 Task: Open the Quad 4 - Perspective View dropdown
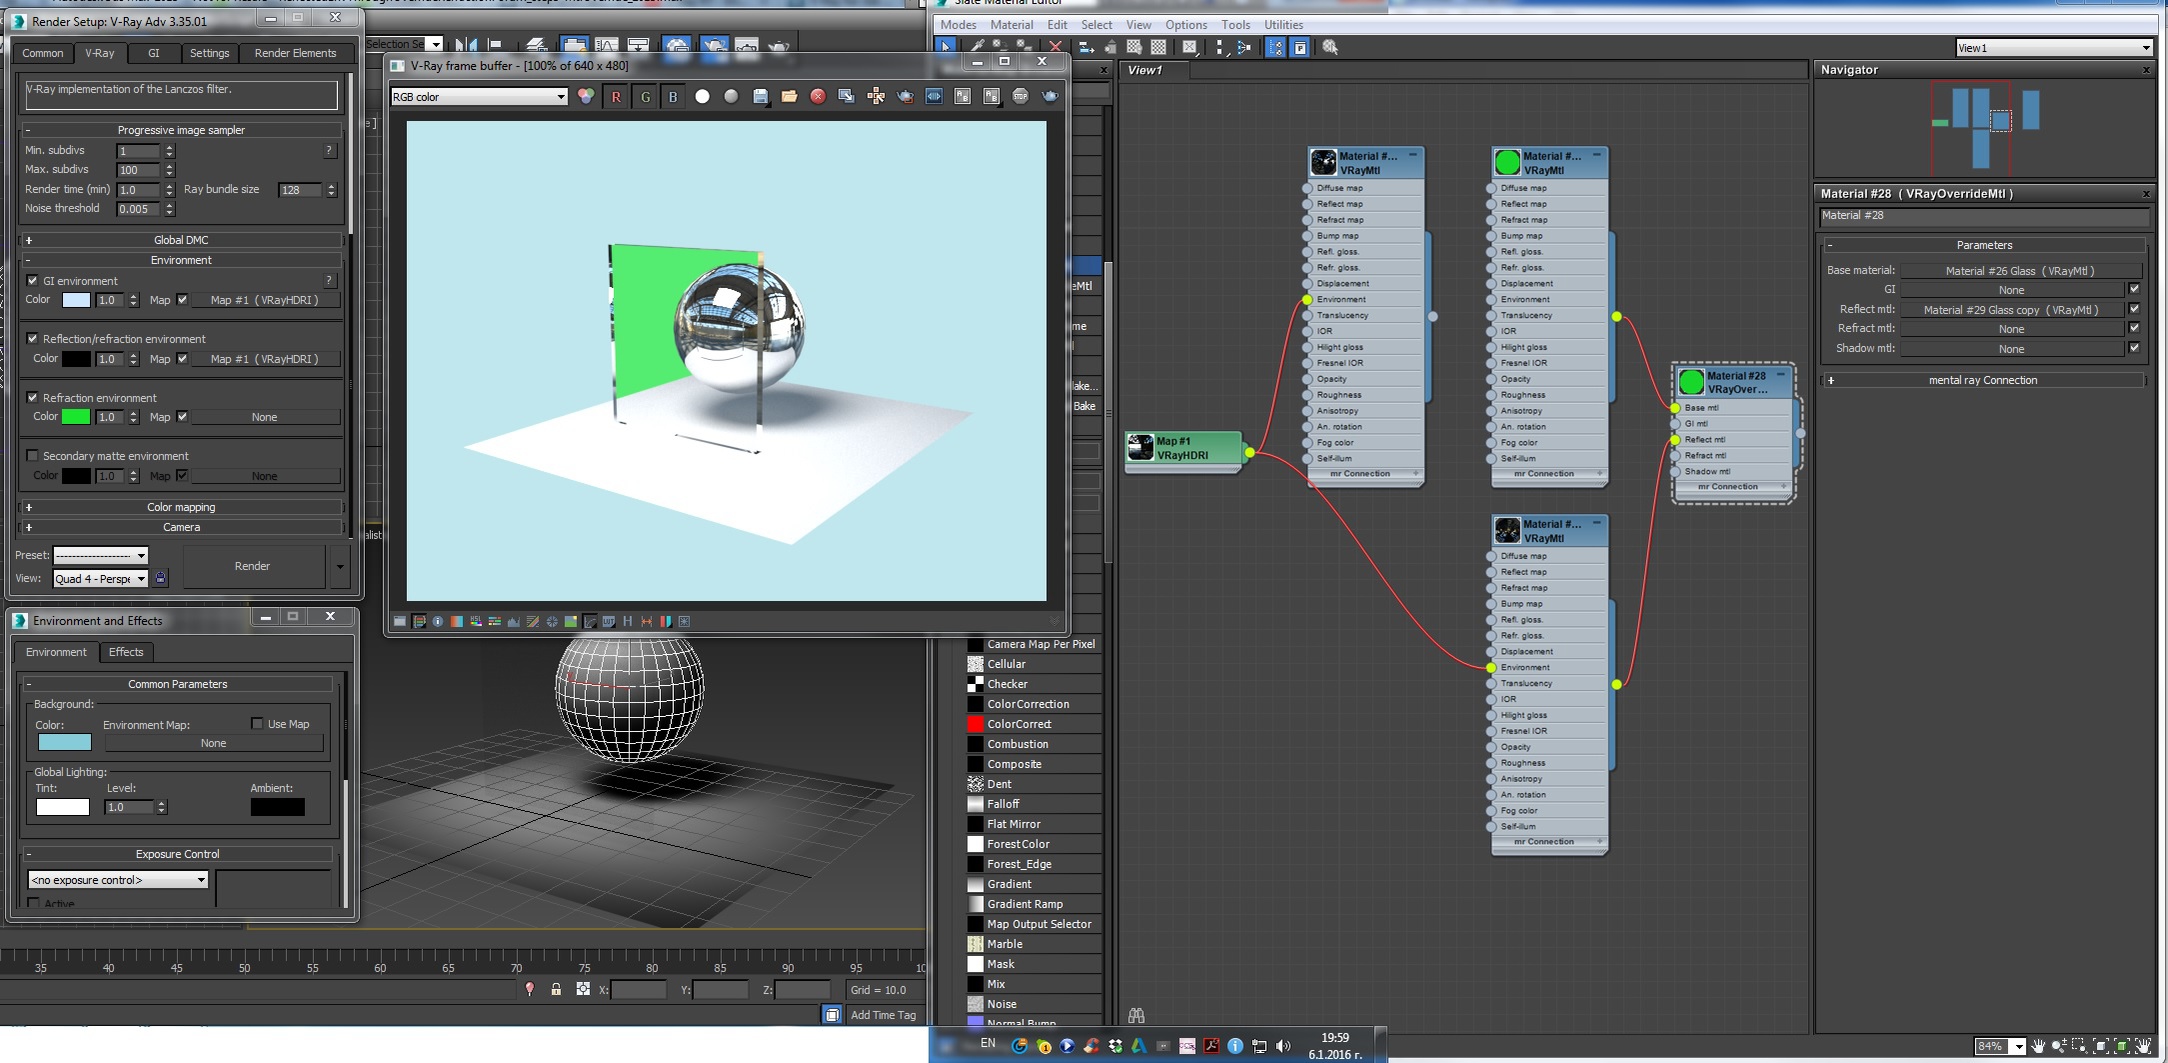point(100,579)
